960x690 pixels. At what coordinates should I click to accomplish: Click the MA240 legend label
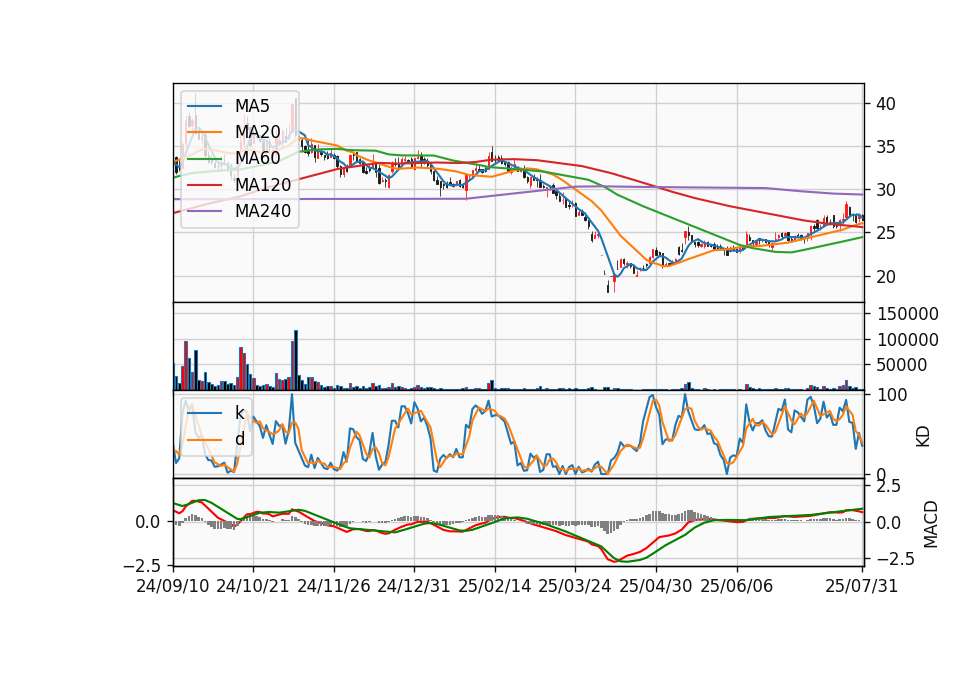[x=263, y=211]
